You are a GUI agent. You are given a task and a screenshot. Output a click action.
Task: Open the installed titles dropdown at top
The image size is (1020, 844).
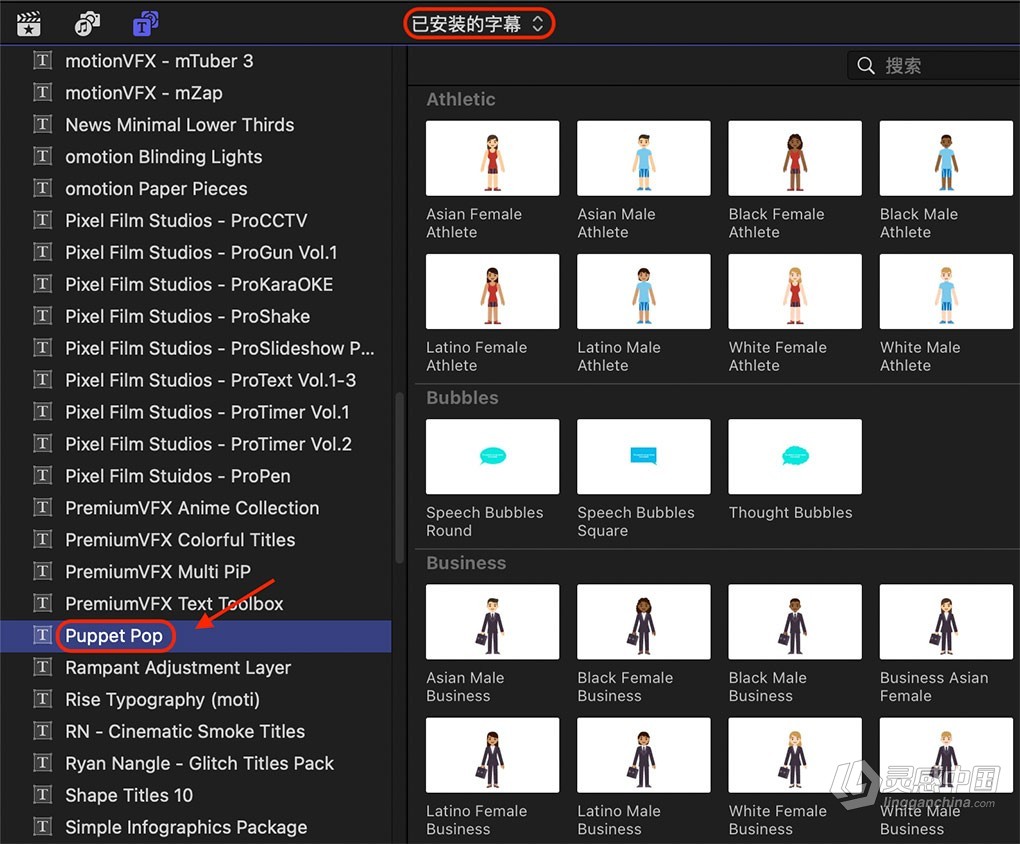(479, 24)
